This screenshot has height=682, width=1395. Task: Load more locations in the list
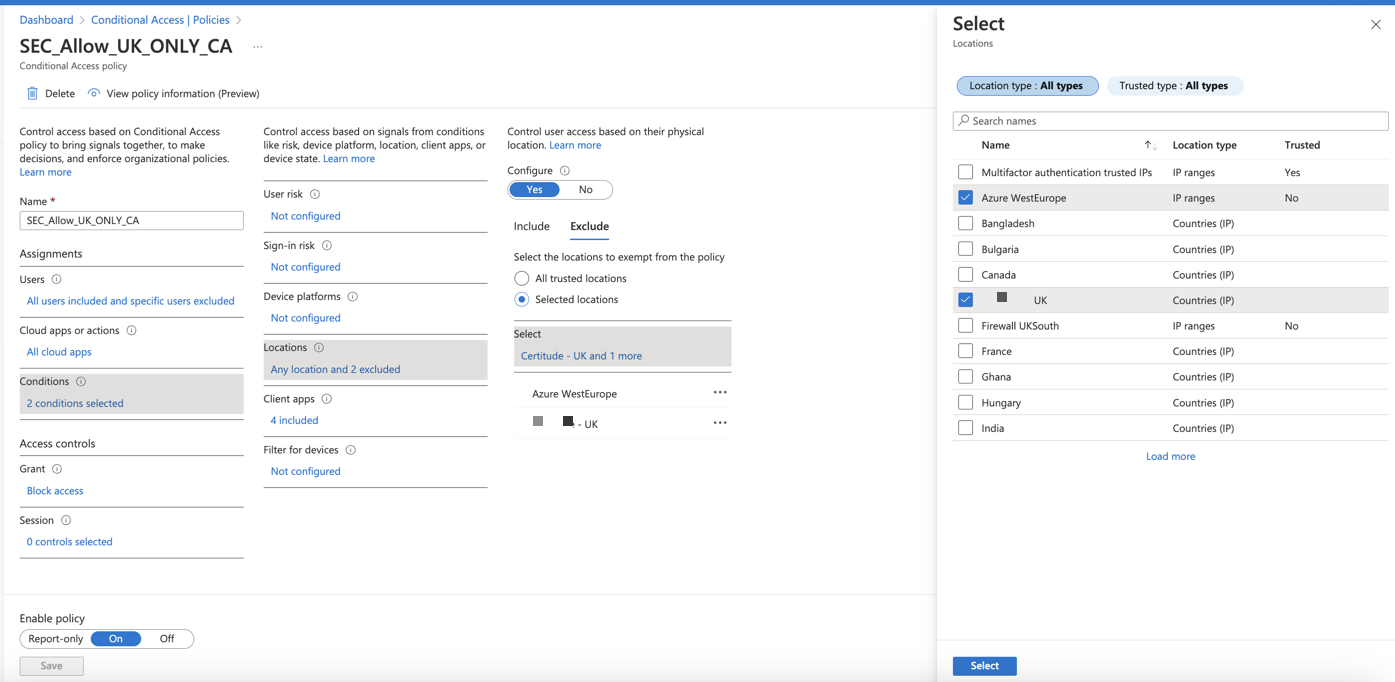point(1170,456)
